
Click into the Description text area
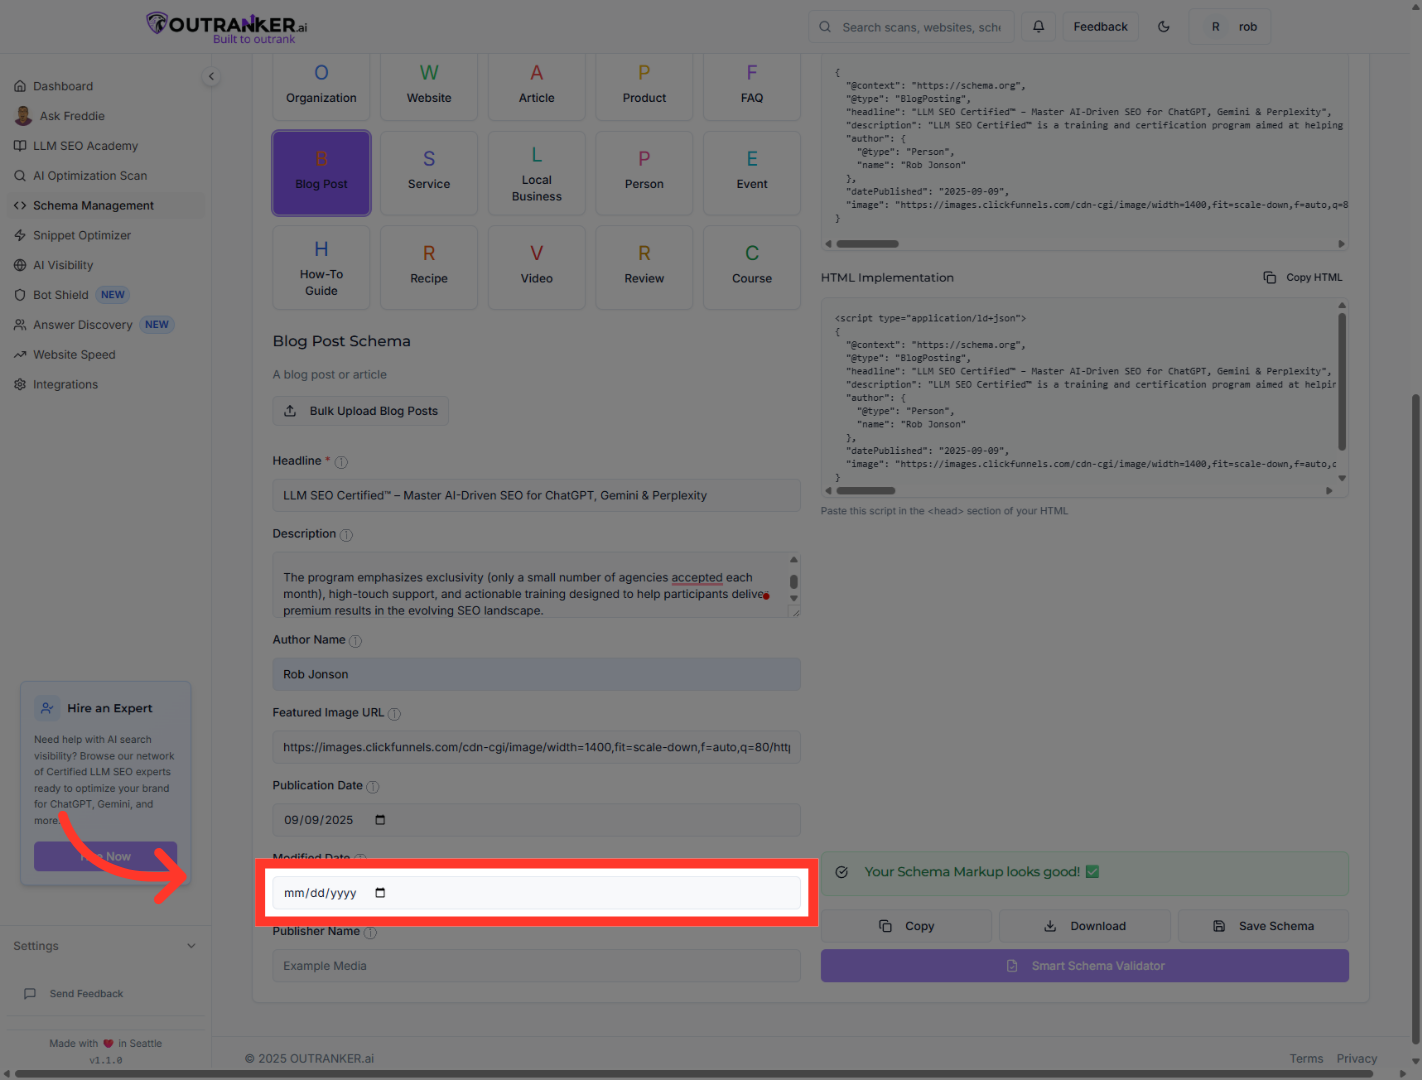(537, 585)
